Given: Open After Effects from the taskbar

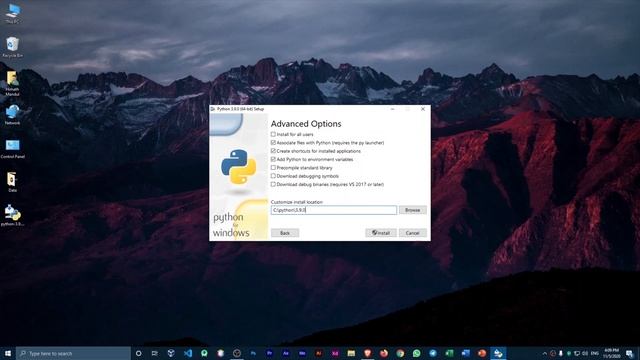Looking at the screenshot, I should pyautogui.click(x=286, y=353).
